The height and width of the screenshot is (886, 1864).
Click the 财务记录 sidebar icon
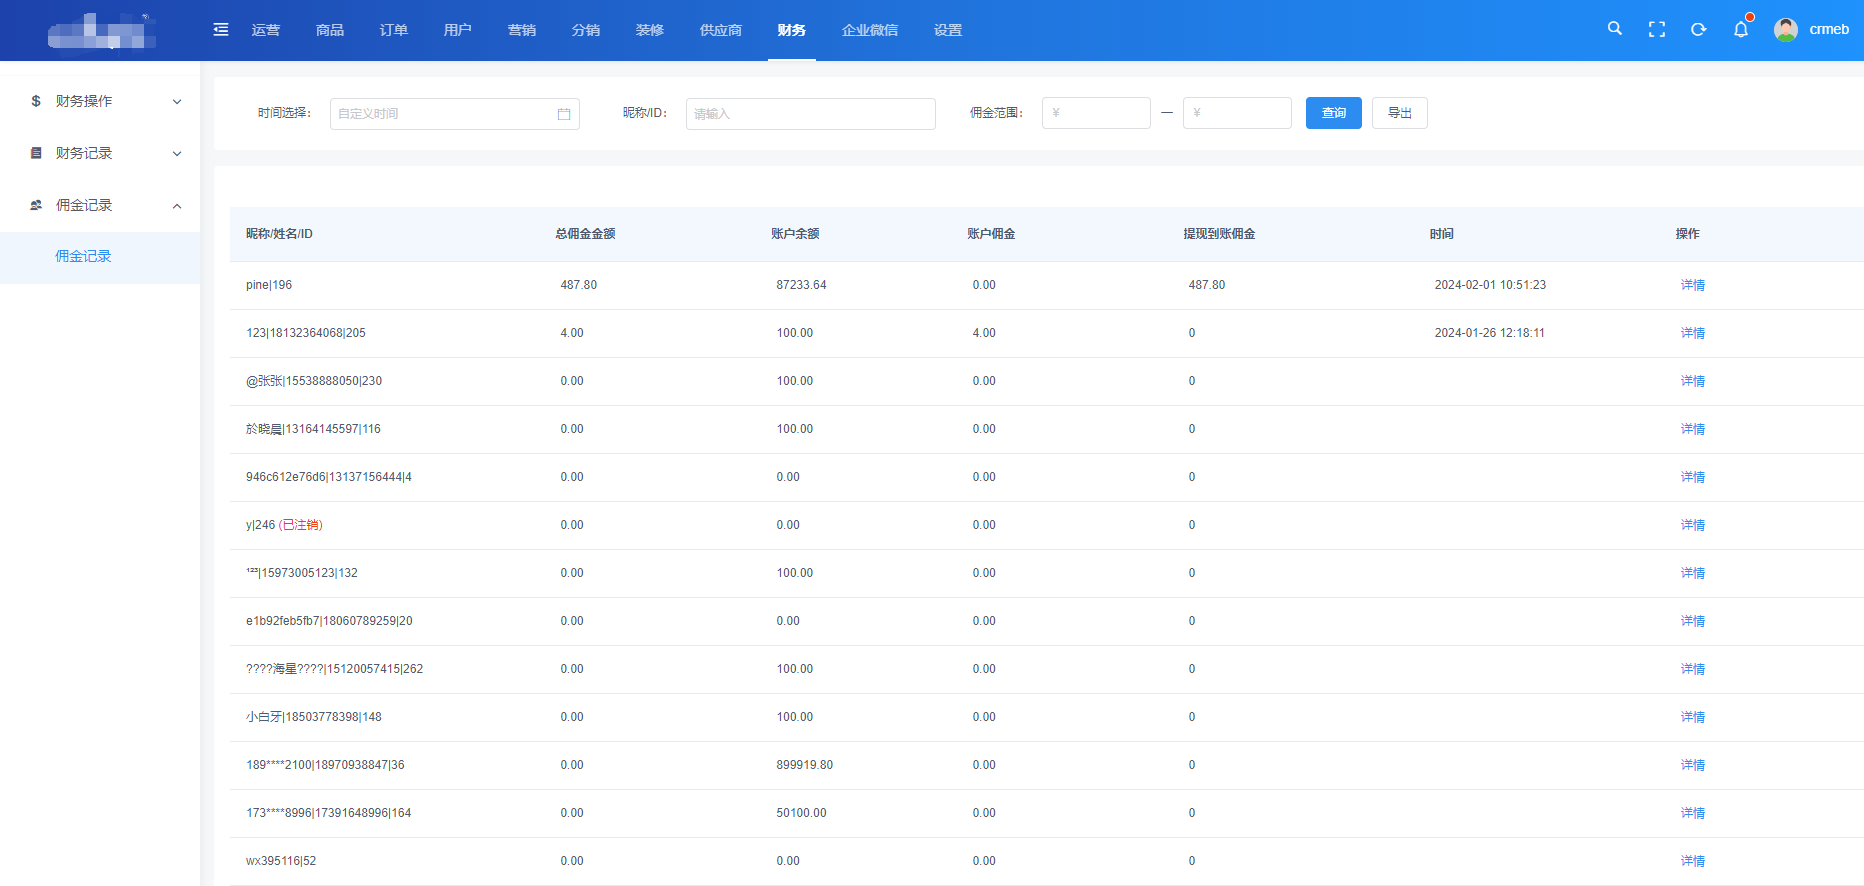[x=36, y=153]
